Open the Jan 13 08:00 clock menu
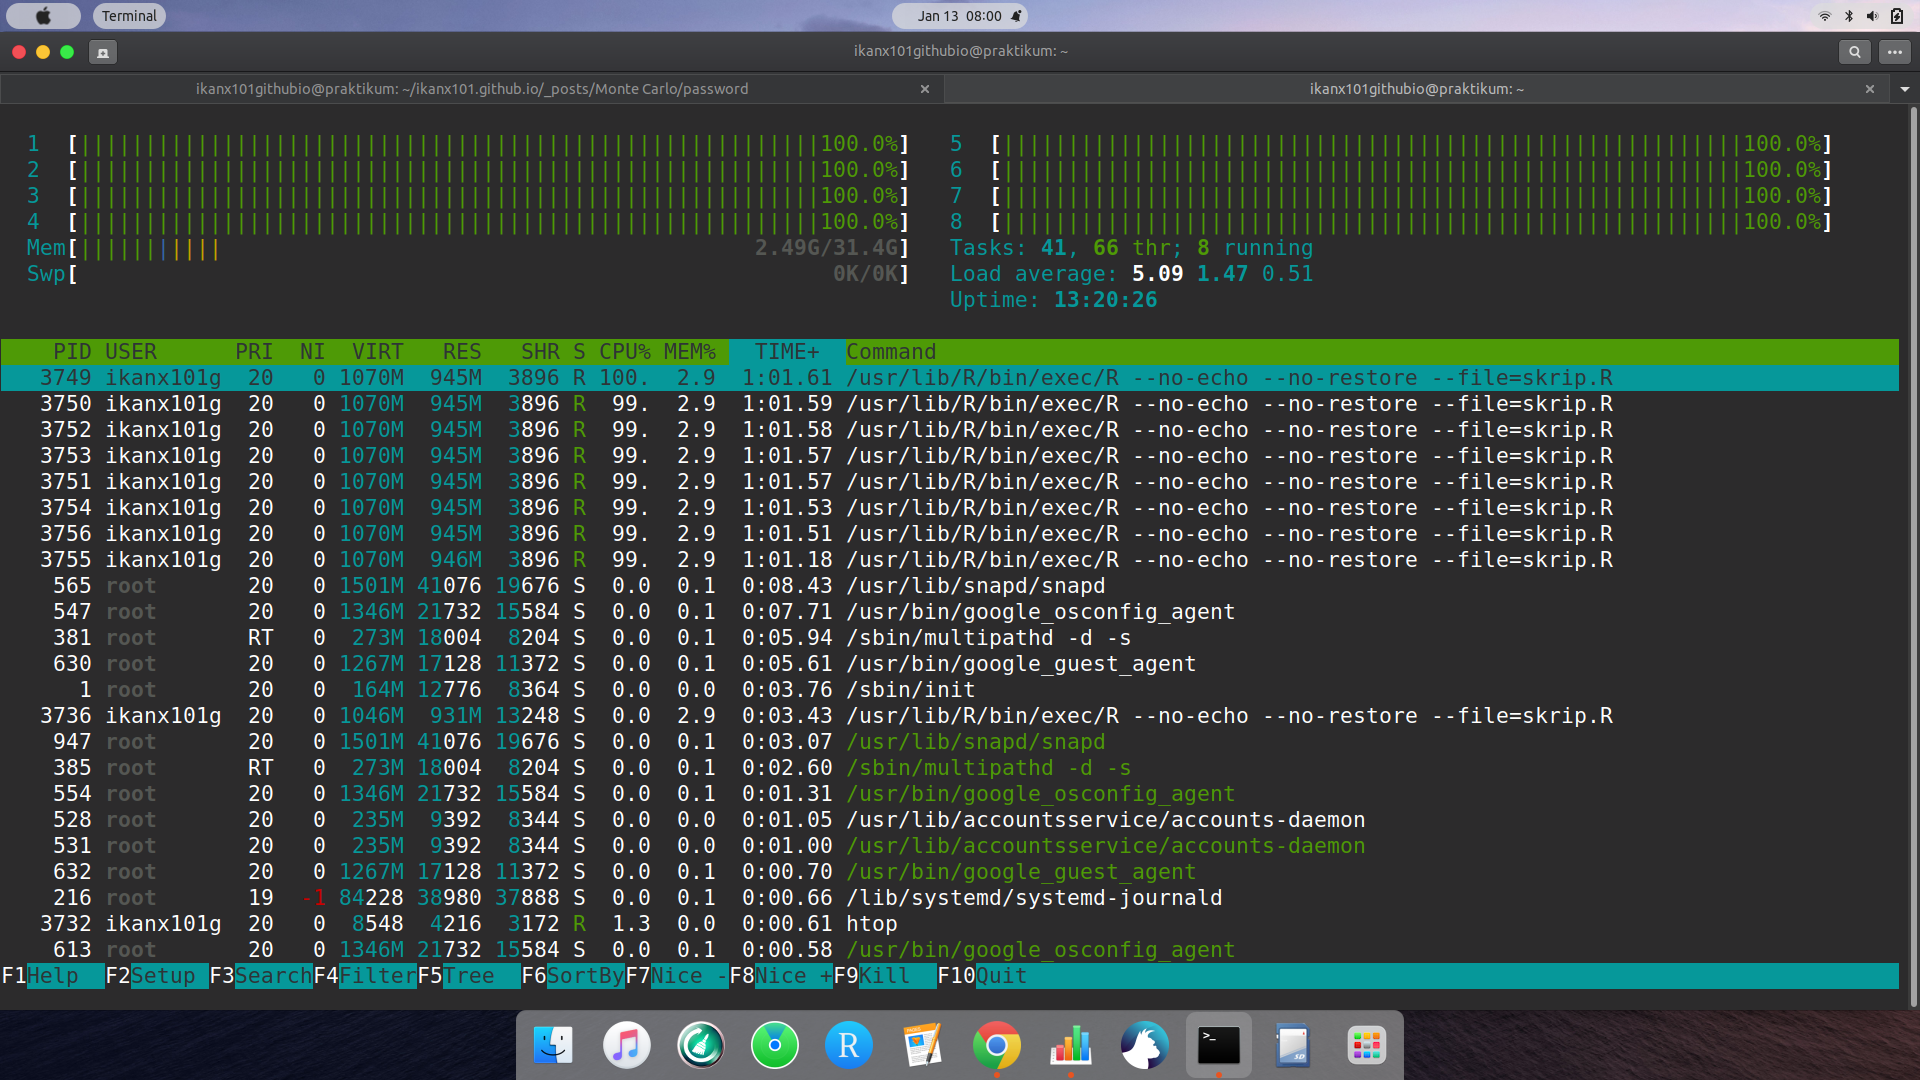 click(x=960, y=16)
